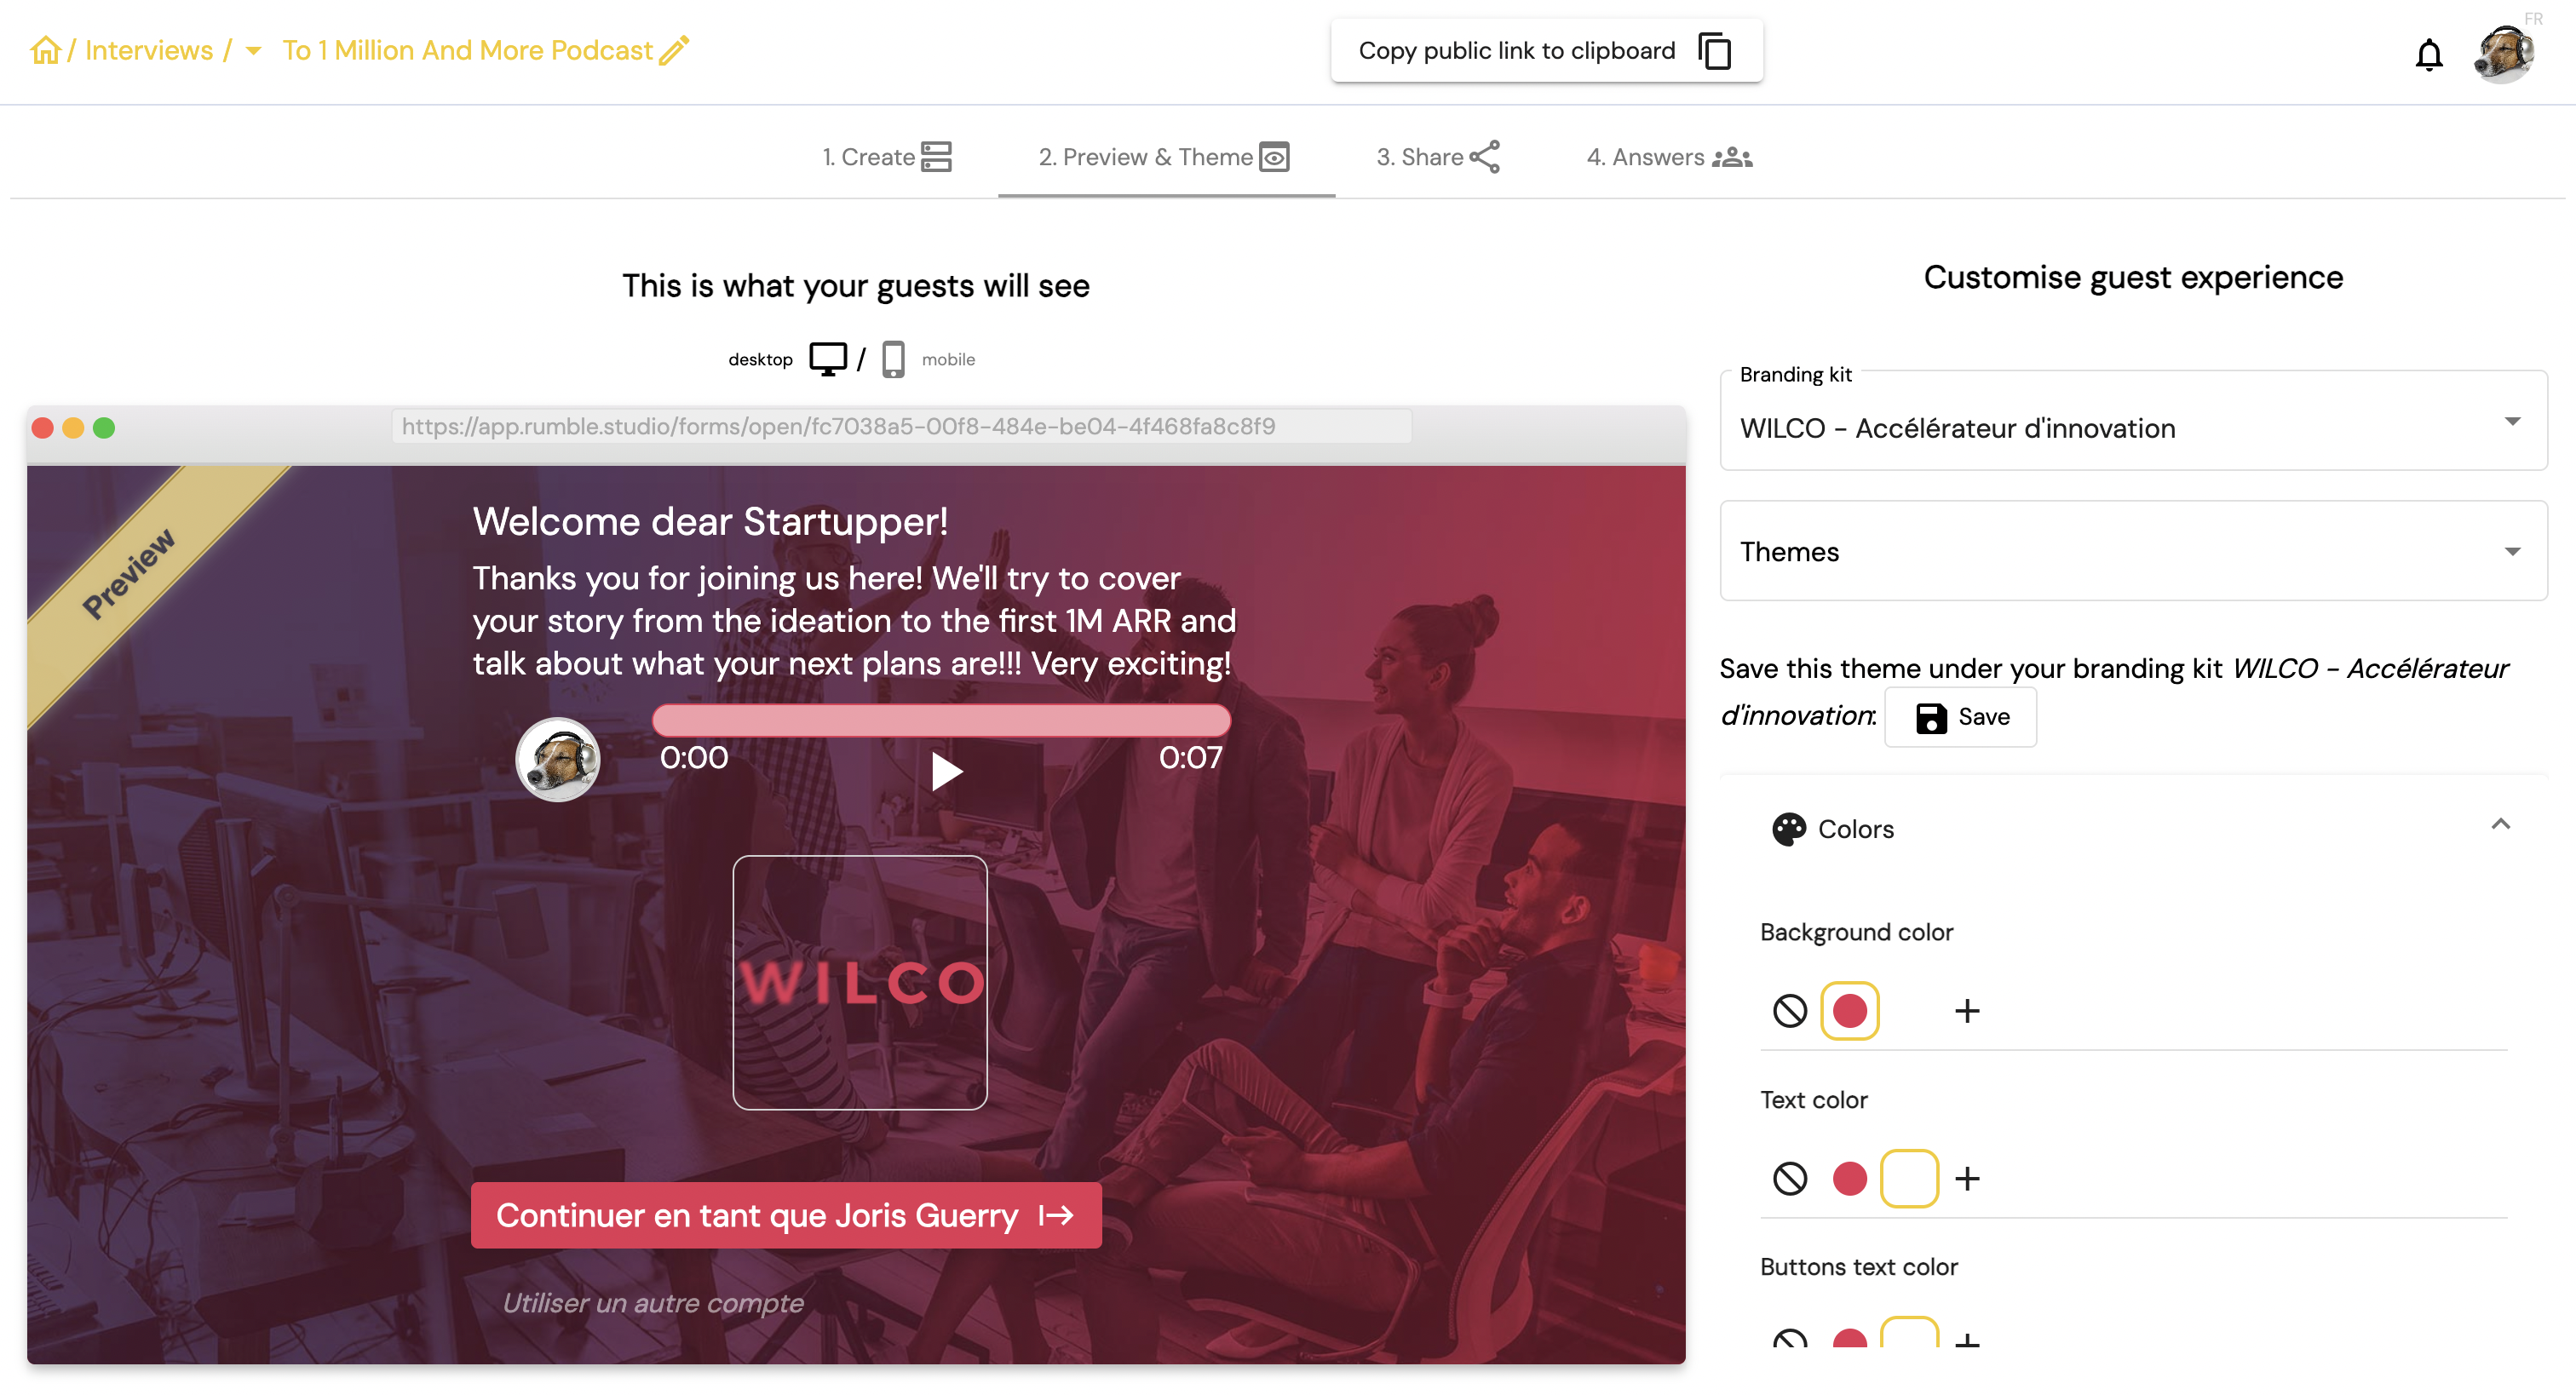This screenshot has height=1395, width=2576.
Task: Copy public link to clipboard
Action: coord(1545,51)
